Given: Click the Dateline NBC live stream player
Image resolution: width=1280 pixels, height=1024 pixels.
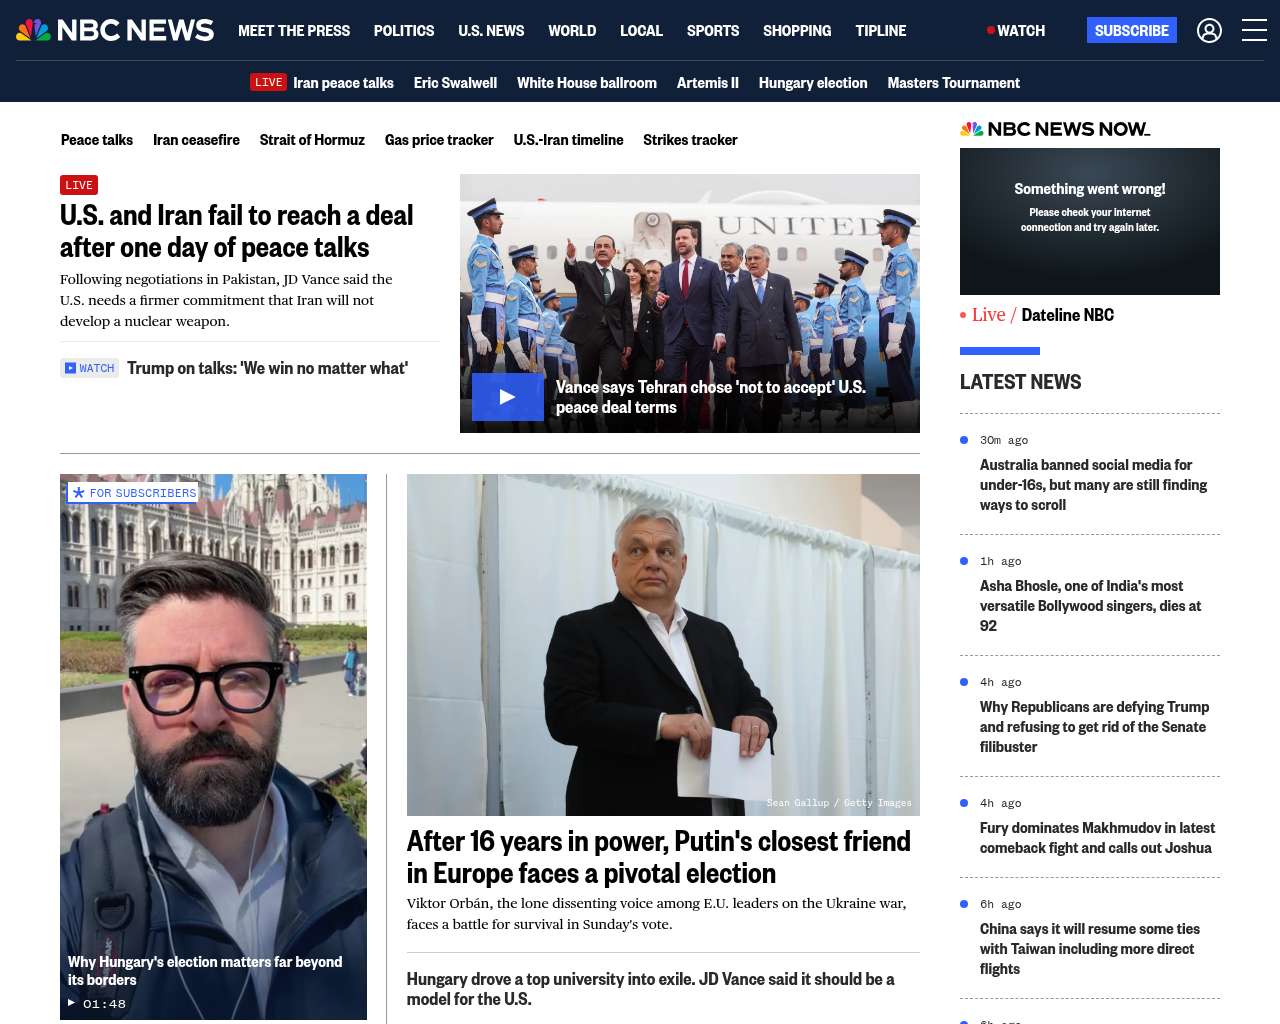Looking at the screenshot, I should point(1089,221).
